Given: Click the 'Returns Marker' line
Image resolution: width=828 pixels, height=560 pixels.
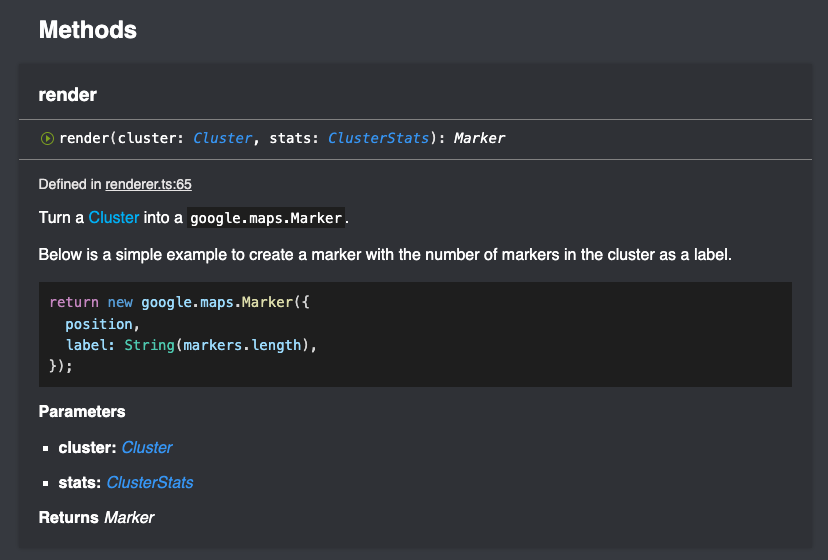Looking at the screenshot, I should [x=97, y=518].
